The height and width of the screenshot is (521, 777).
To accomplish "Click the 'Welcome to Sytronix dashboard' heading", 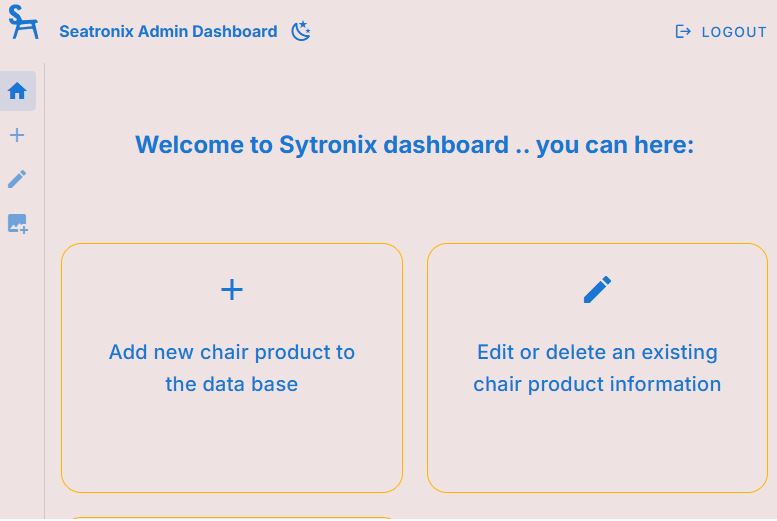I will 414,145.
